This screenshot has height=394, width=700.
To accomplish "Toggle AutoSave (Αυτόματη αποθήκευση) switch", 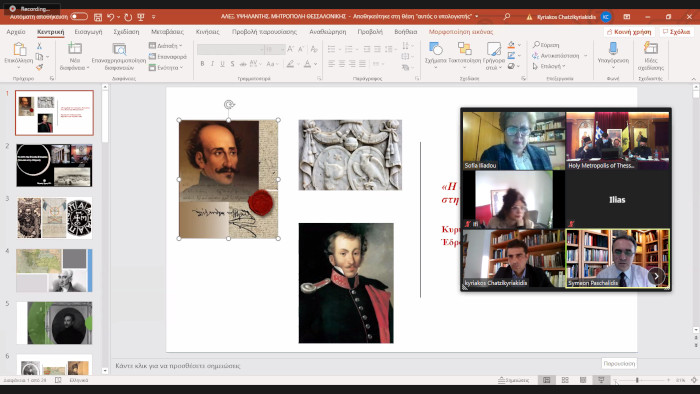I will 79,17.
